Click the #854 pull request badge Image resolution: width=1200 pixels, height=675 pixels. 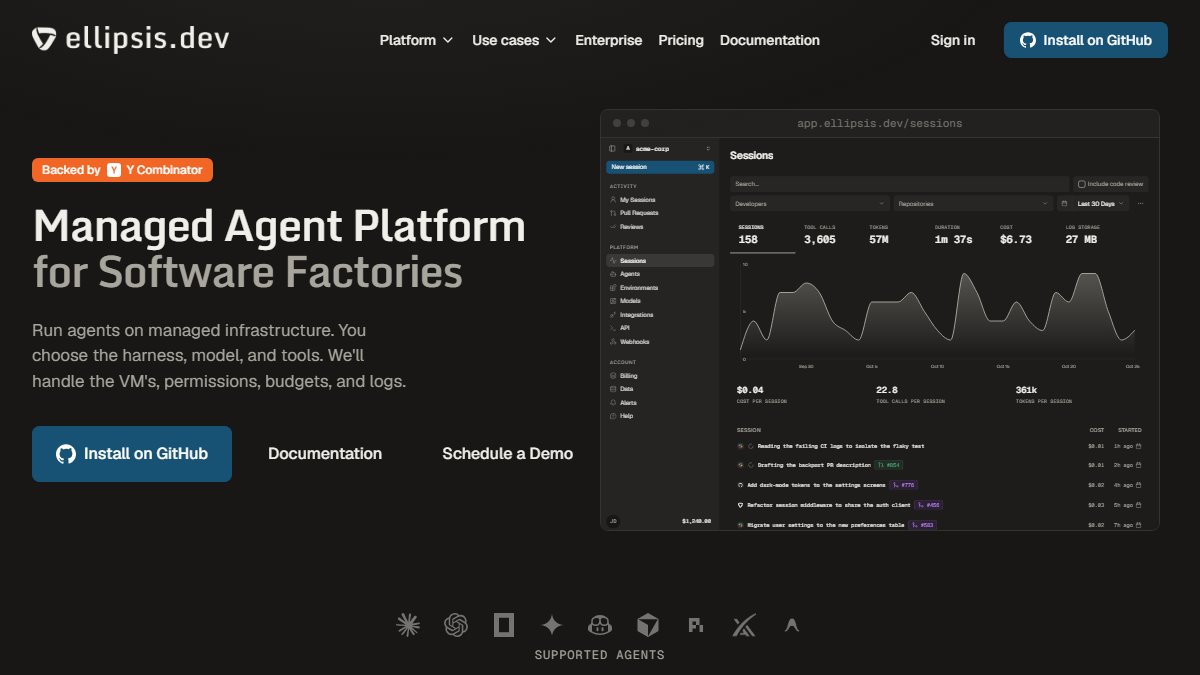[x=889, y=465]
